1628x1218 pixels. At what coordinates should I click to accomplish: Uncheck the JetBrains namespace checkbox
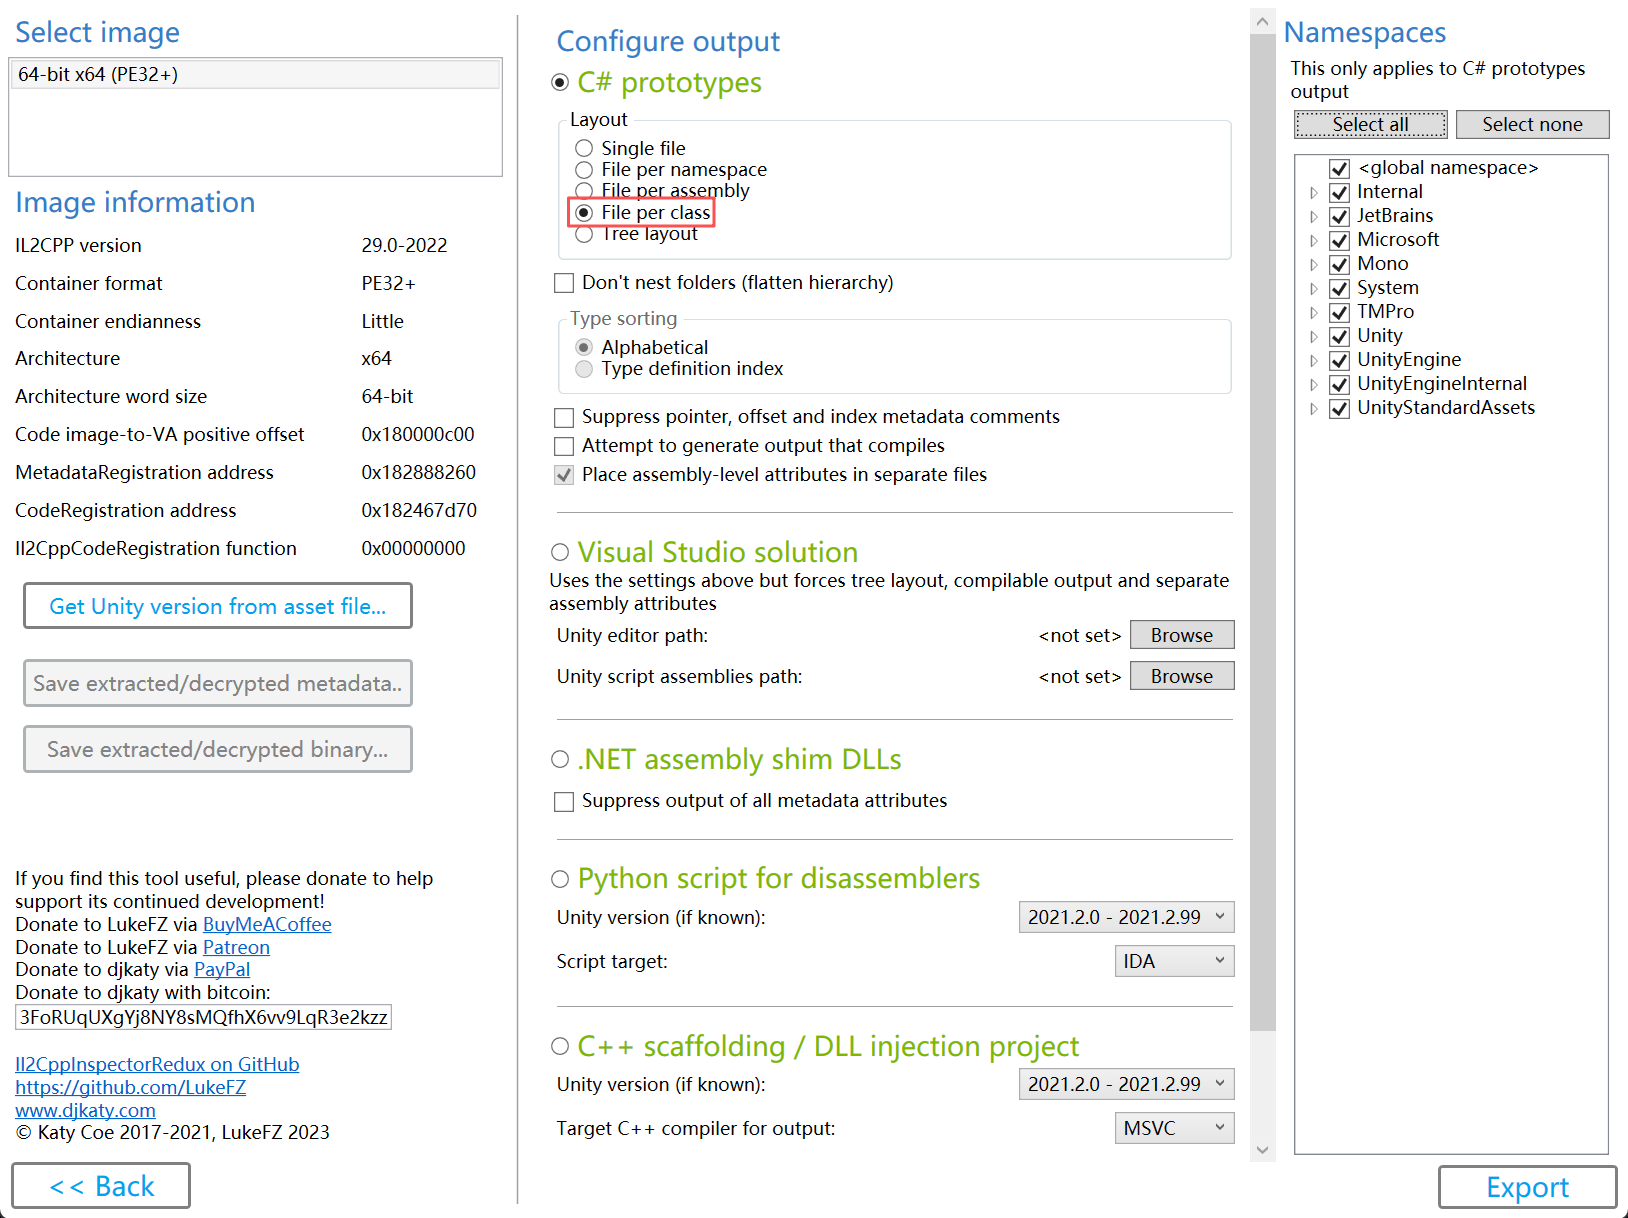tap(1340, 217)
